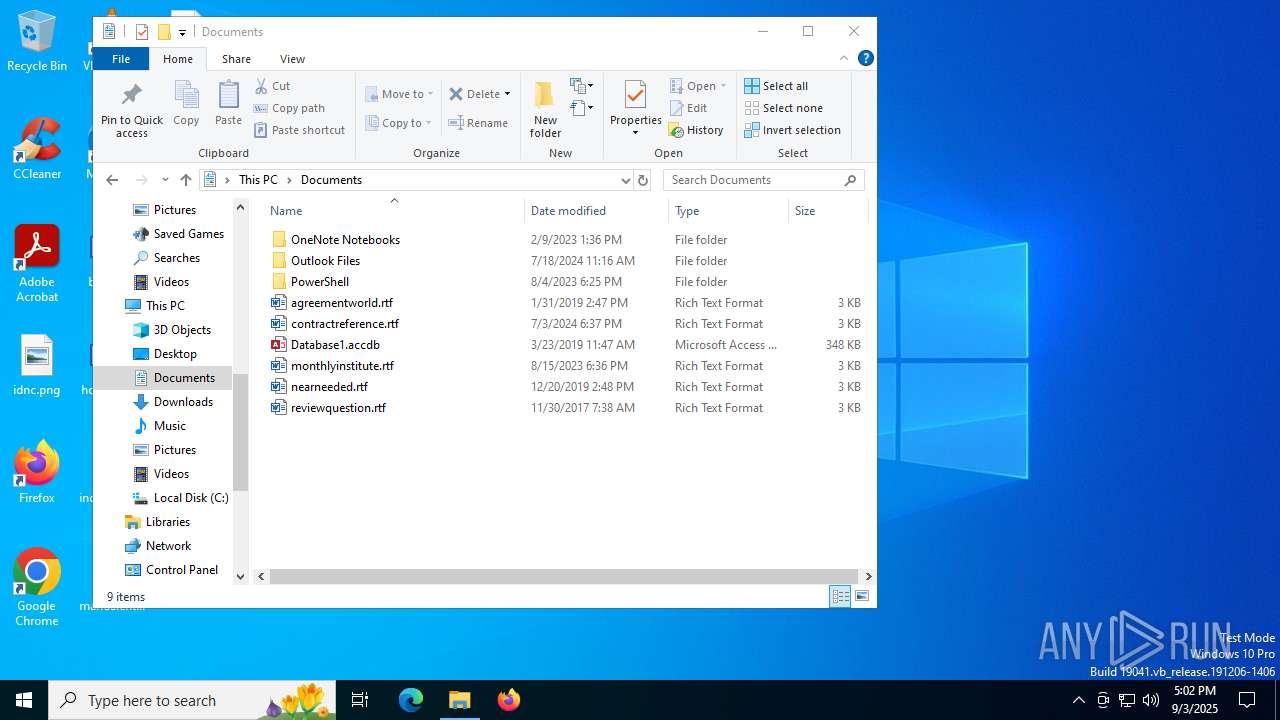
Task: Switch to the Share tab
Action: [x=236, y=59]
